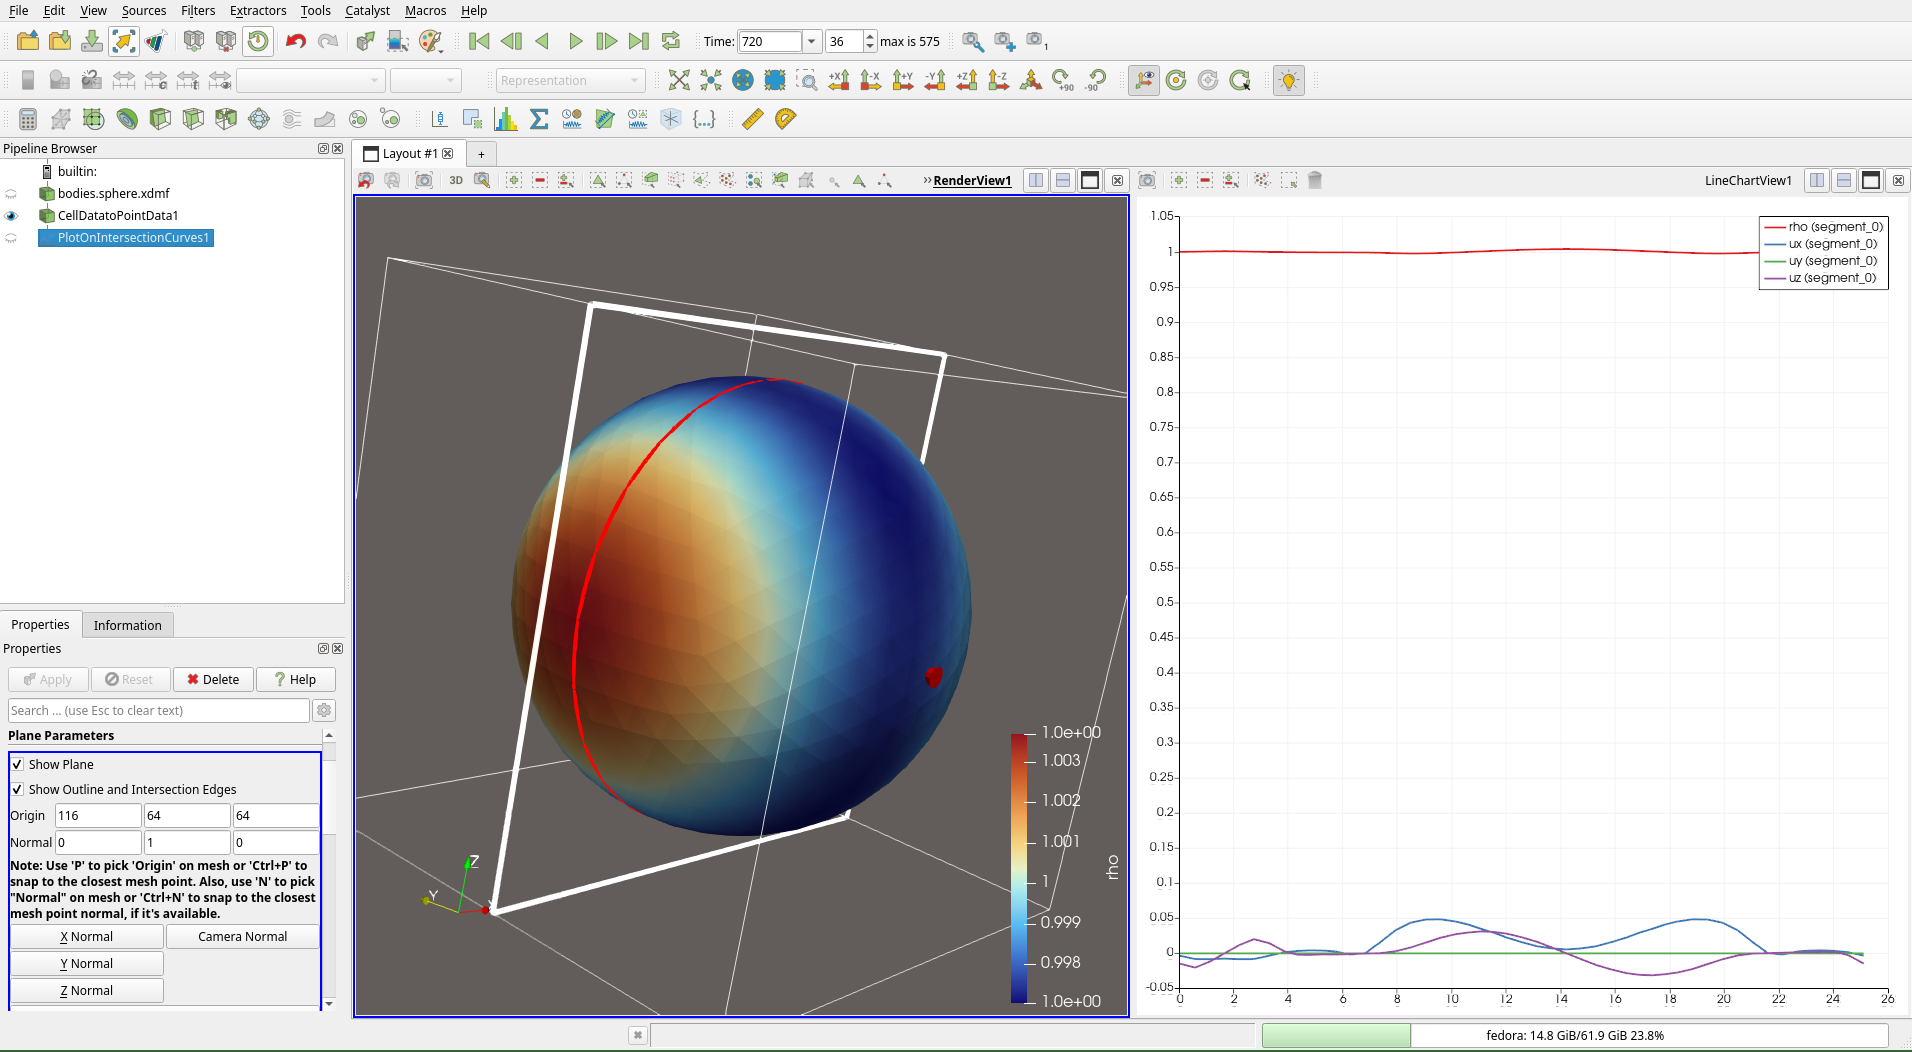
Task: Click the Delete button
Action: 213,679
